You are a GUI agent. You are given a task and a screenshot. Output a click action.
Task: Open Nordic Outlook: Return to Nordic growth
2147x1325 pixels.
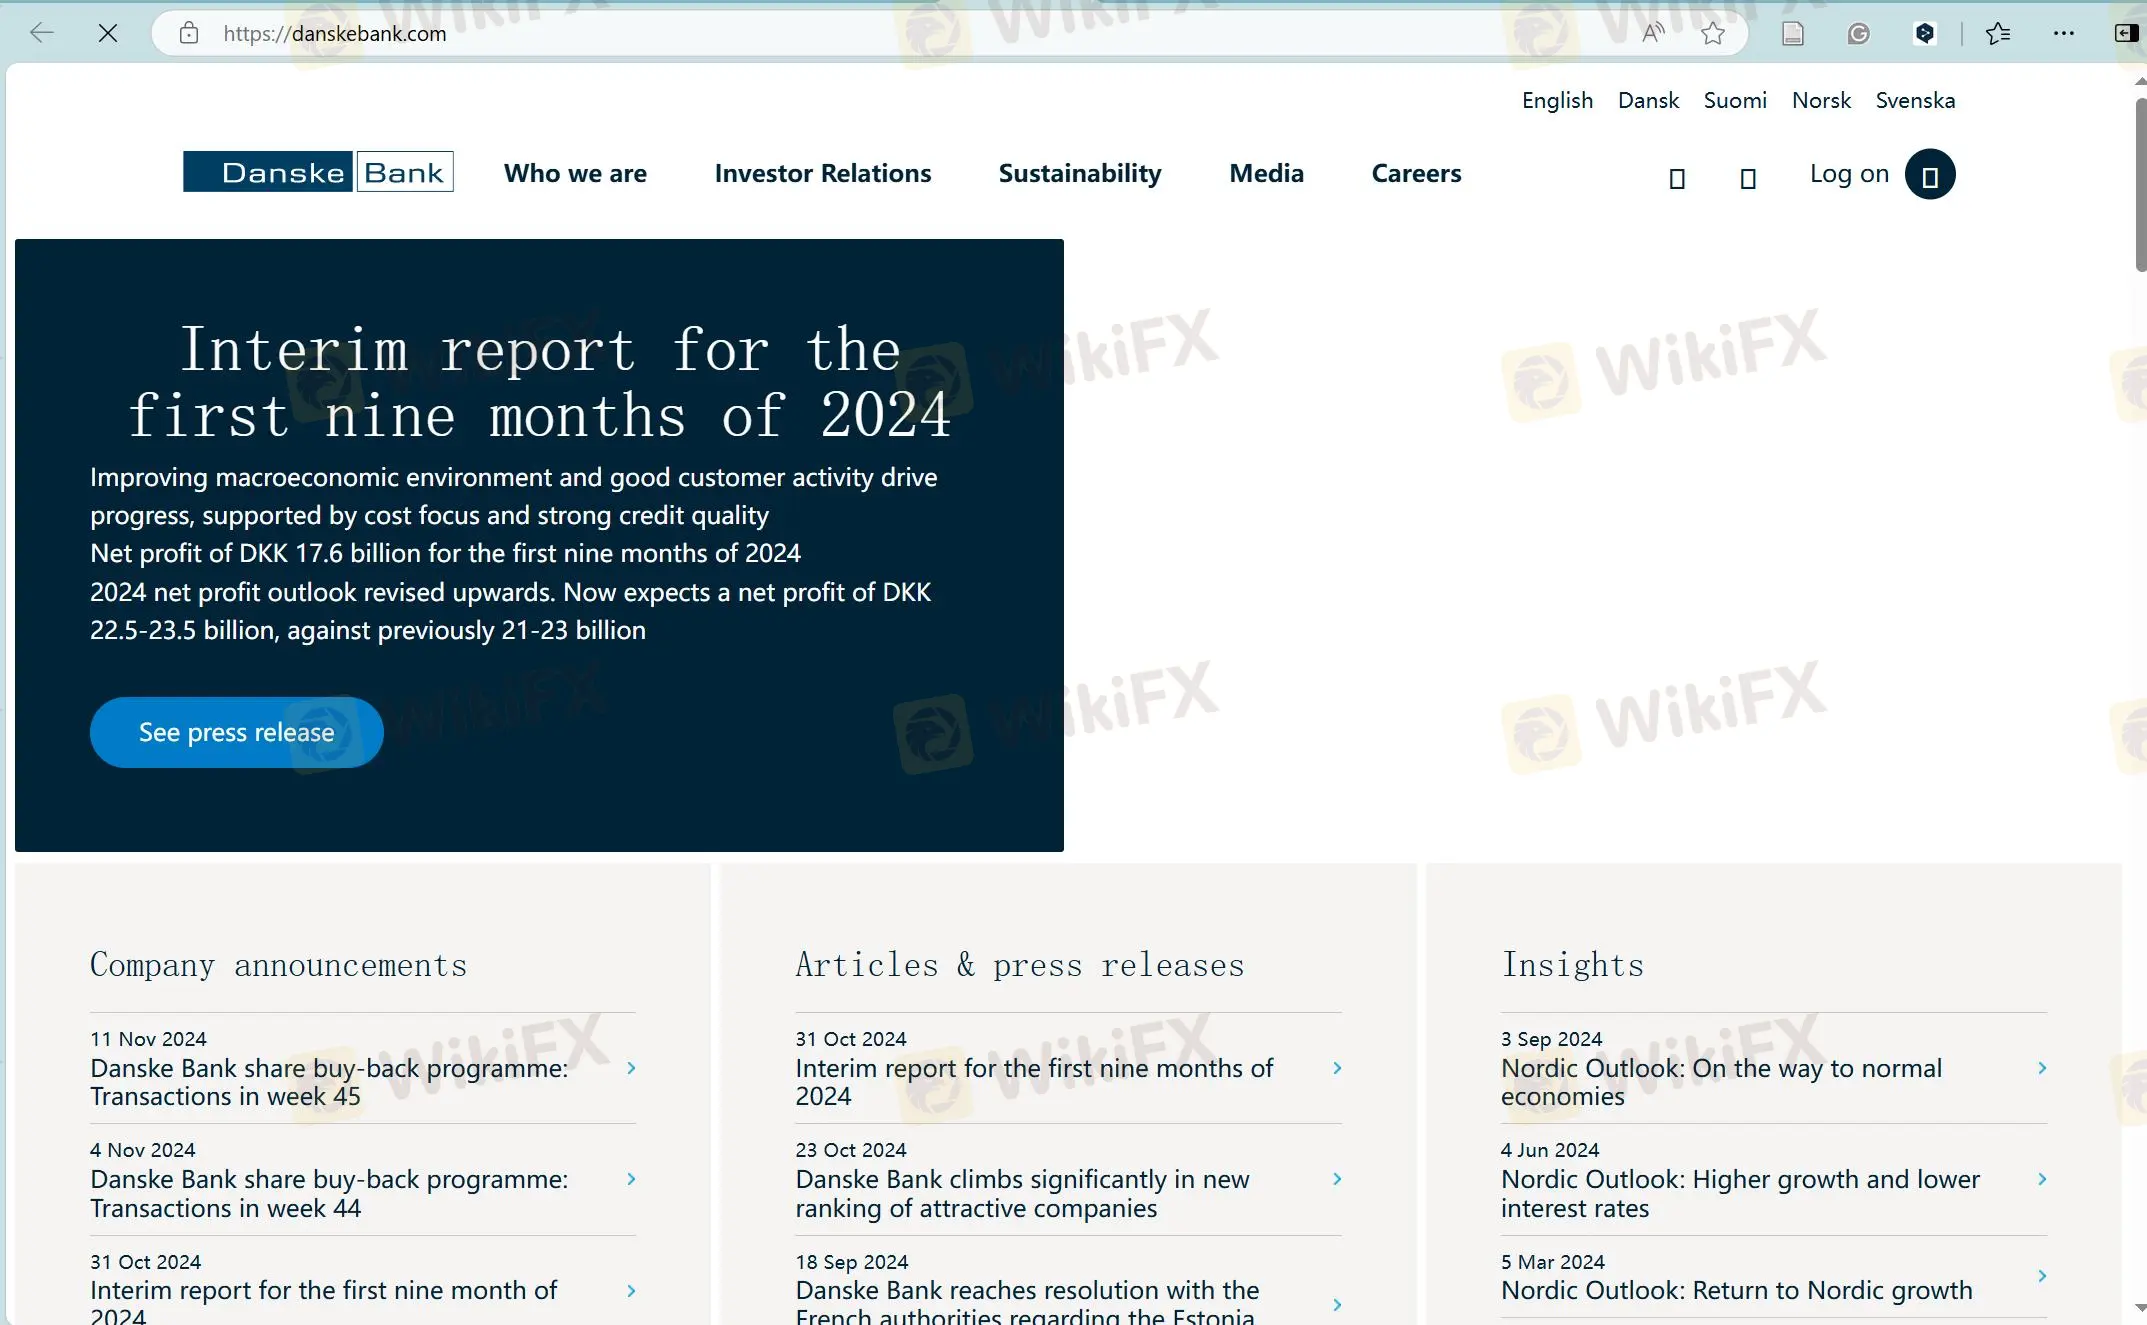tap(1736, 1291)
